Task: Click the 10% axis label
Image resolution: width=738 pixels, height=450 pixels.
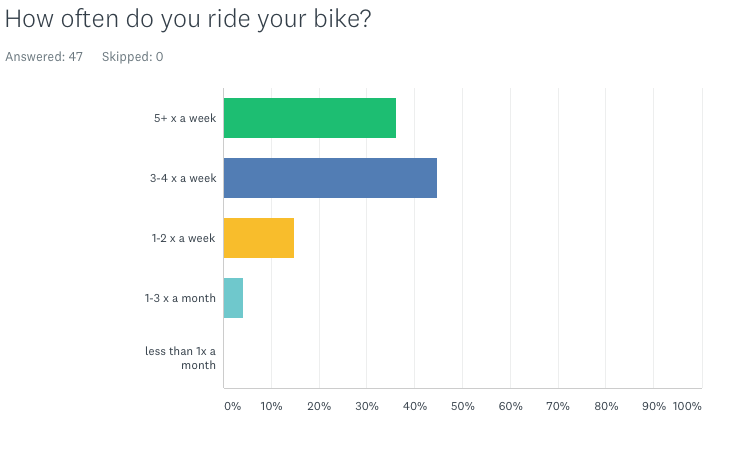Action: [272, 406]
